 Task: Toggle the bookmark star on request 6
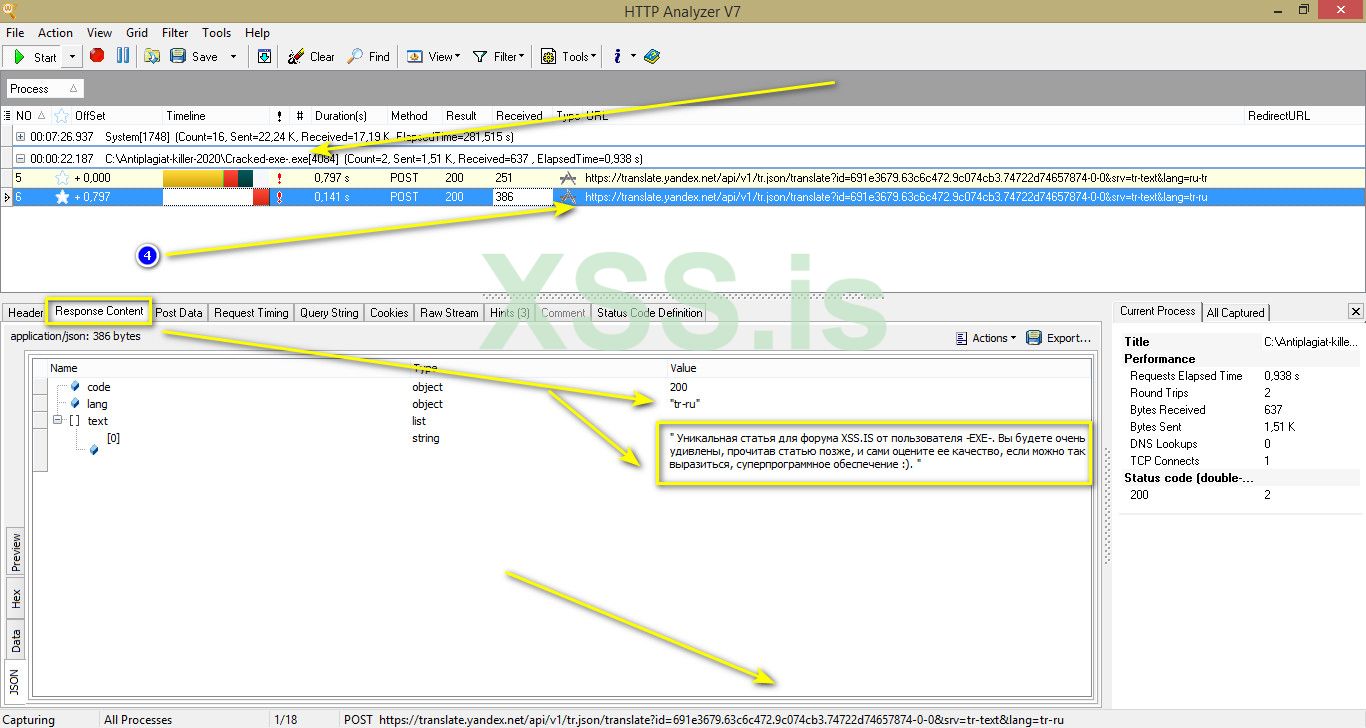(62, 198)
